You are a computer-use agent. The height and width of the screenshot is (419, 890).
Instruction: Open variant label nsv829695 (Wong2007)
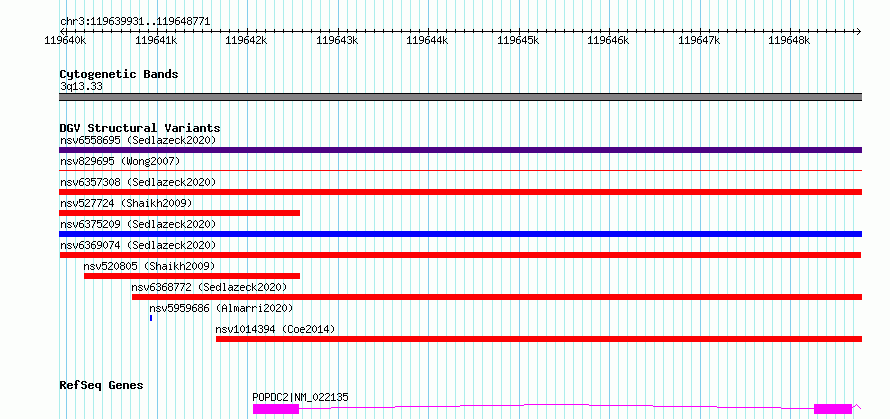point(120,161)
